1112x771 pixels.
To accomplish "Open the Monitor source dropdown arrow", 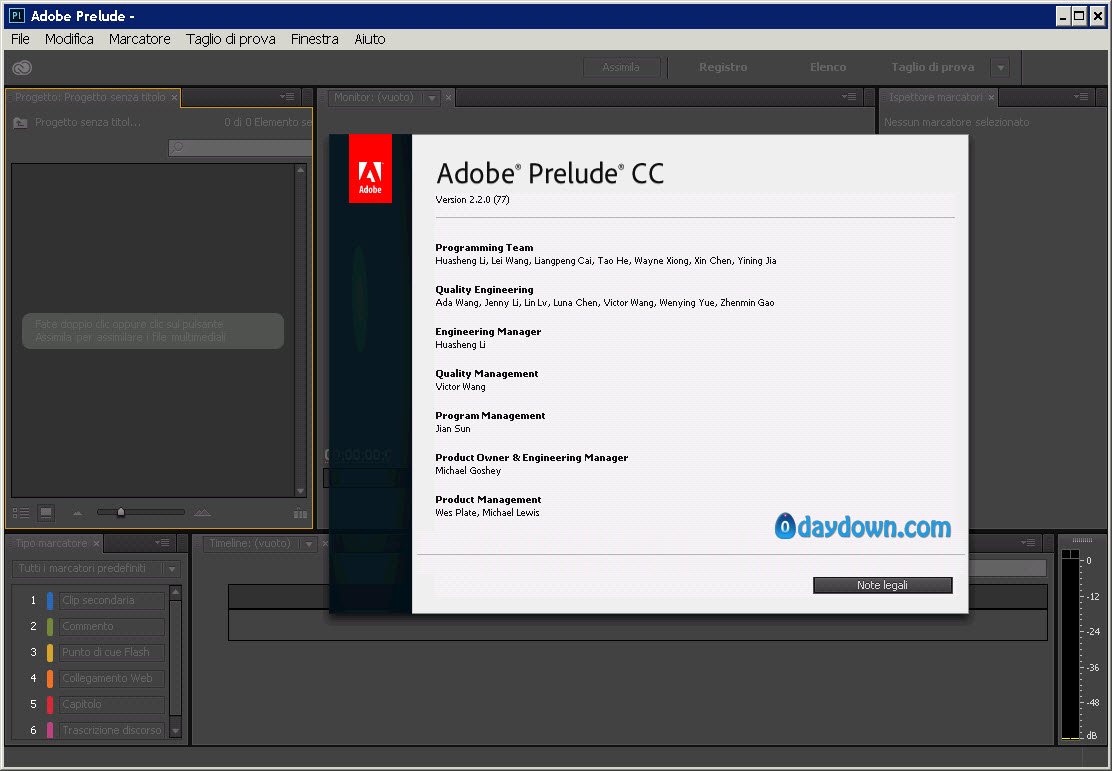I will coord(432,98).
